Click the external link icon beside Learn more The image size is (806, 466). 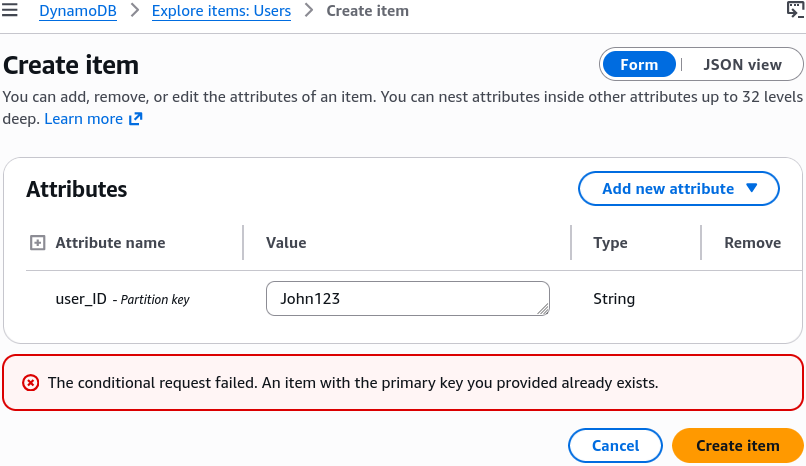[135, 119]
